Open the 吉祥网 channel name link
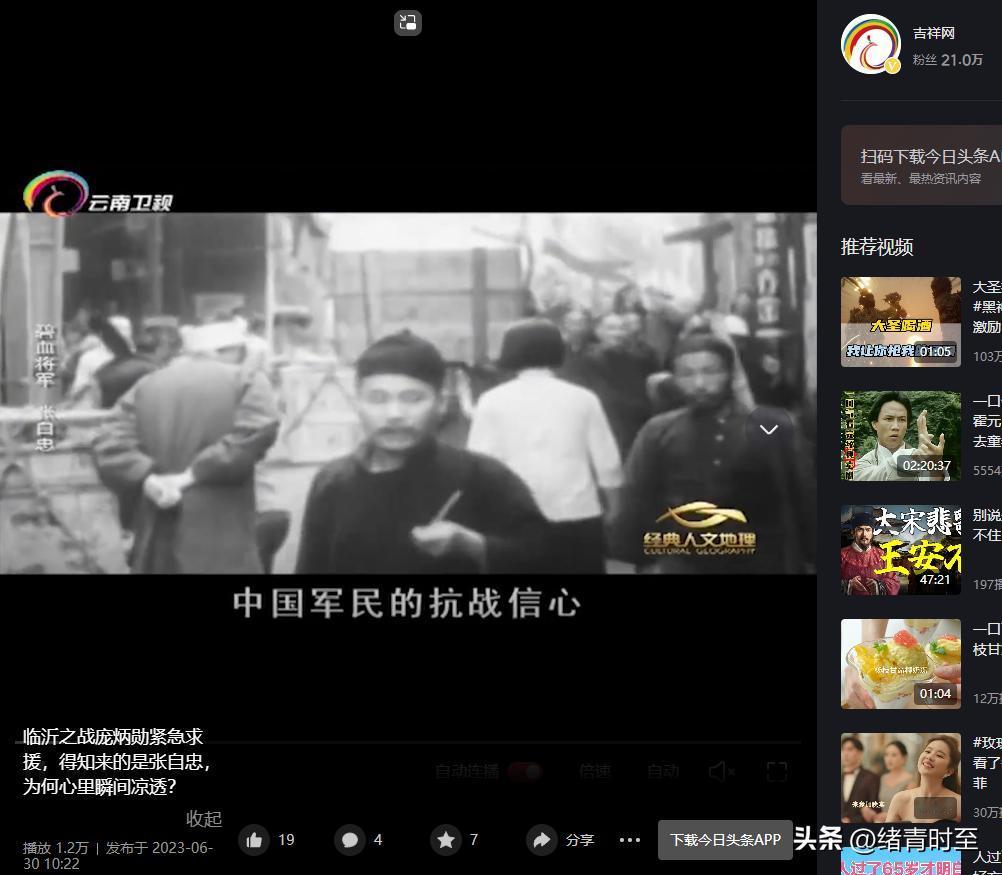1002x875 pixels. pyautogui.click(x=934, y=33)
